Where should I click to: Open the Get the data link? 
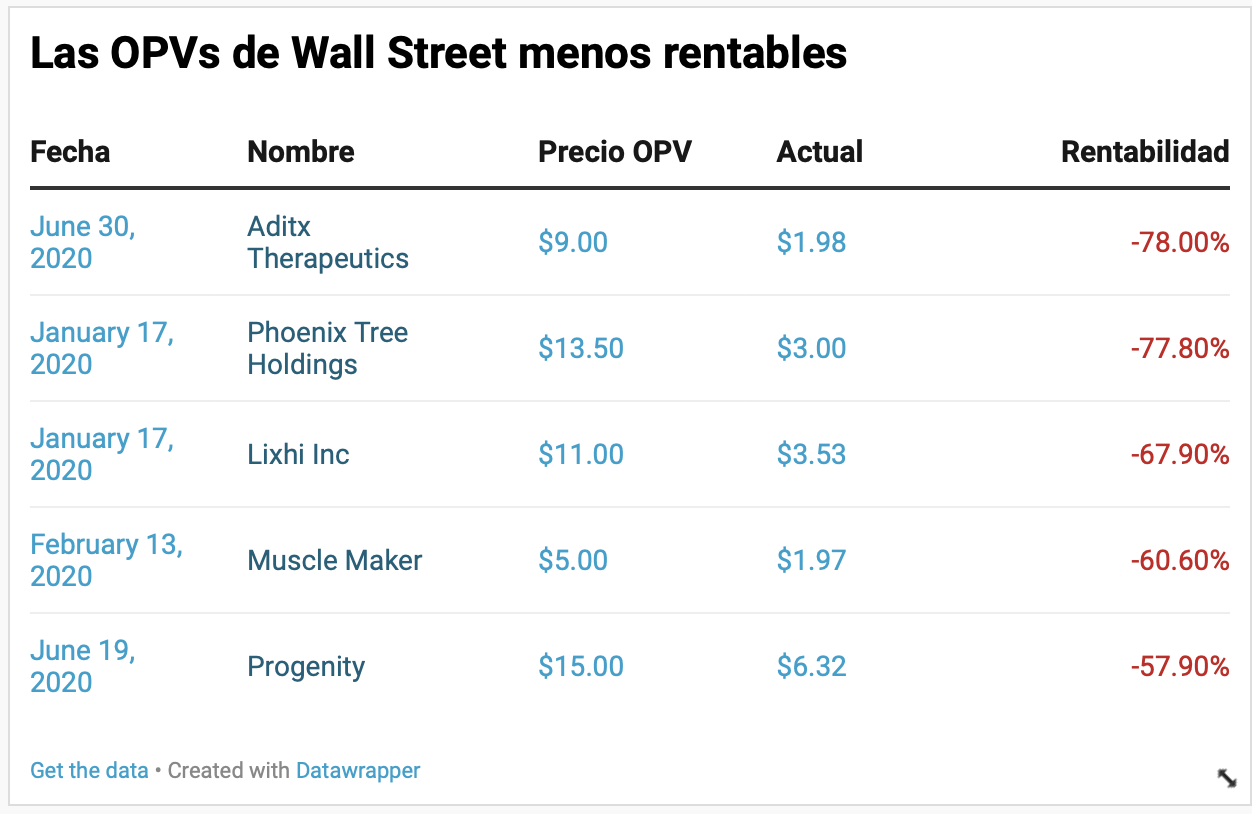(89, 771)
